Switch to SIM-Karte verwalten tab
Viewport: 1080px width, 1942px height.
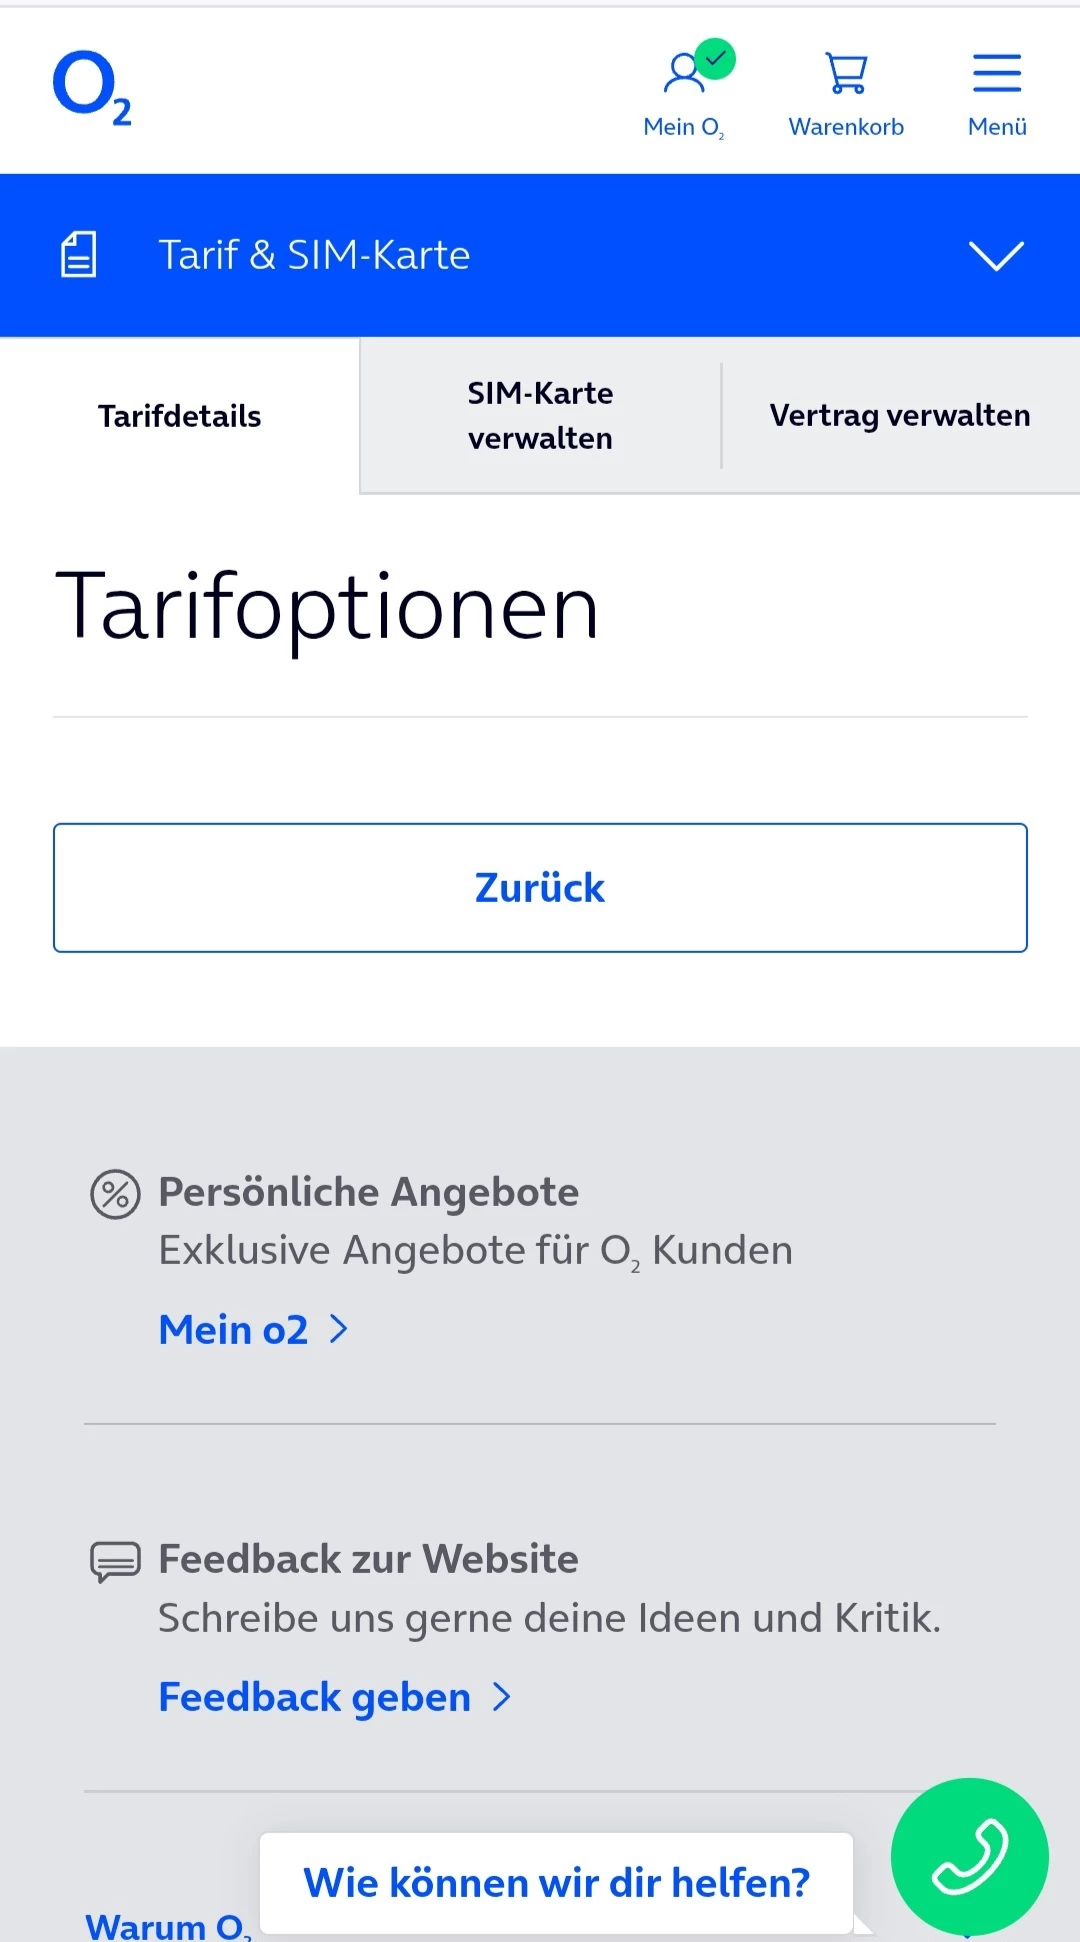tap(540, 416)
